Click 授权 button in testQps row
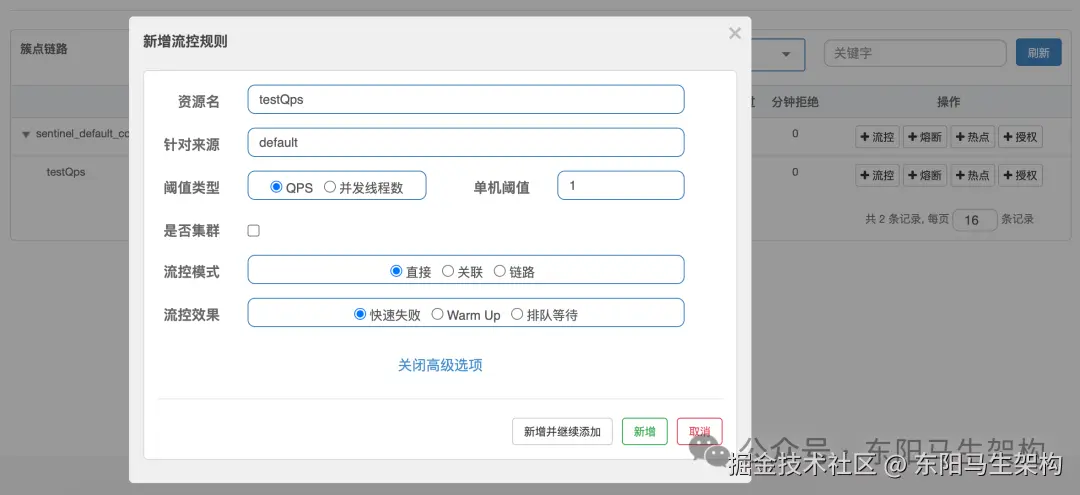1080x495 pixels. [x=1020, y=176]
